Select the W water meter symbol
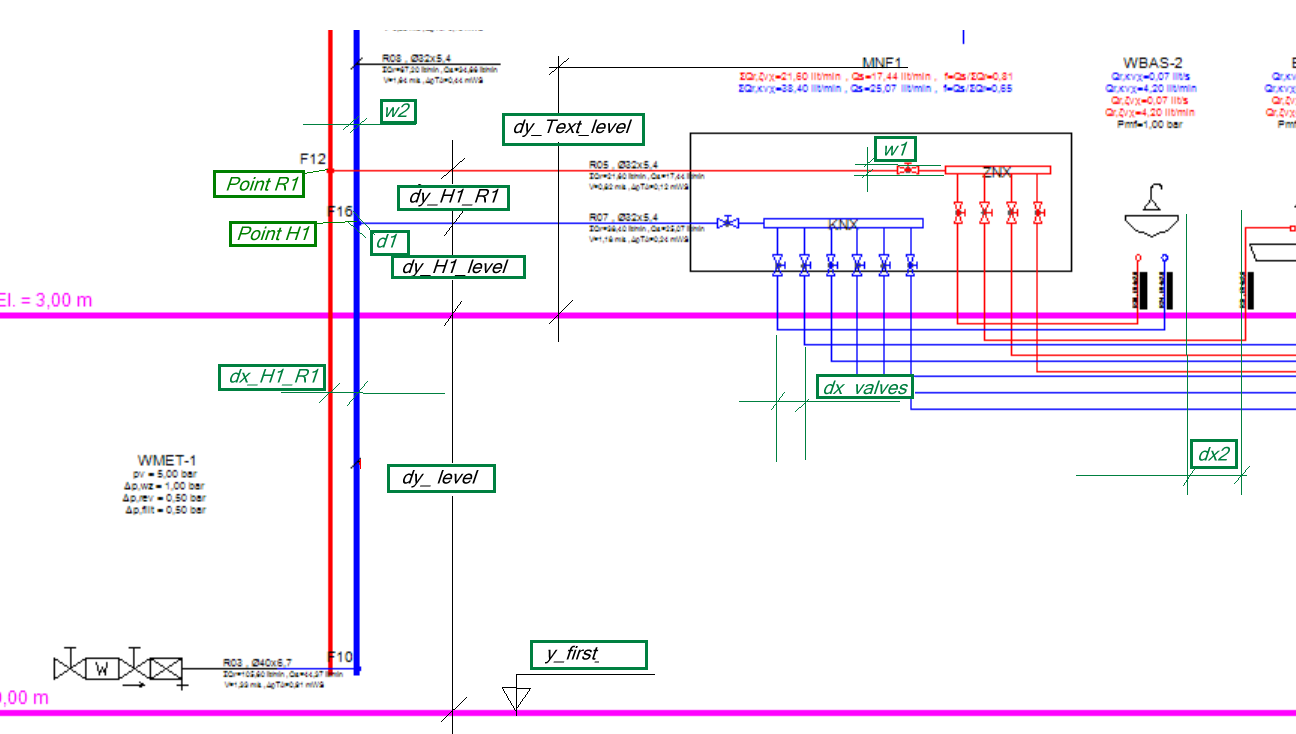Screen dimensions: 1296x734 point(102,668)
